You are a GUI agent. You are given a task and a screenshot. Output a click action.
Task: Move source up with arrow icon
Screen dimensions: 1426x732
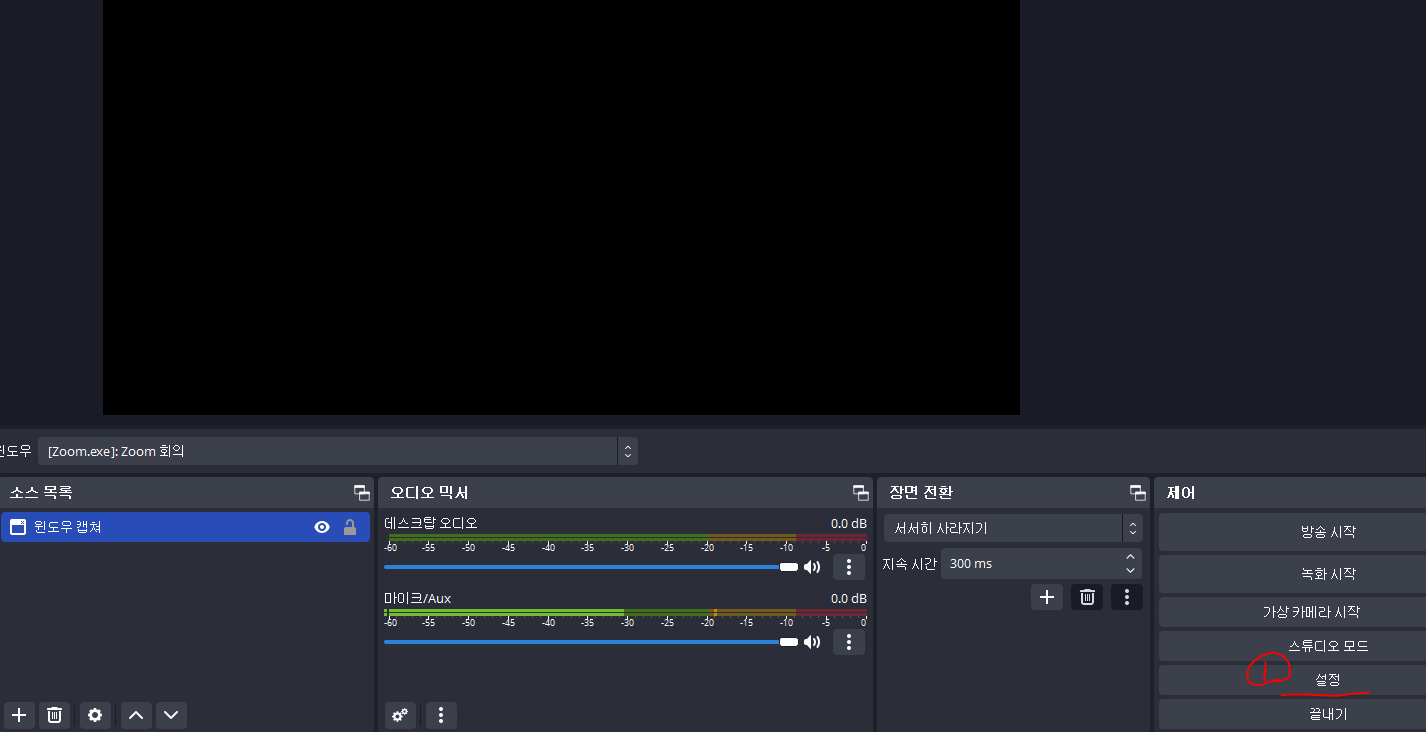pos(136,715)
